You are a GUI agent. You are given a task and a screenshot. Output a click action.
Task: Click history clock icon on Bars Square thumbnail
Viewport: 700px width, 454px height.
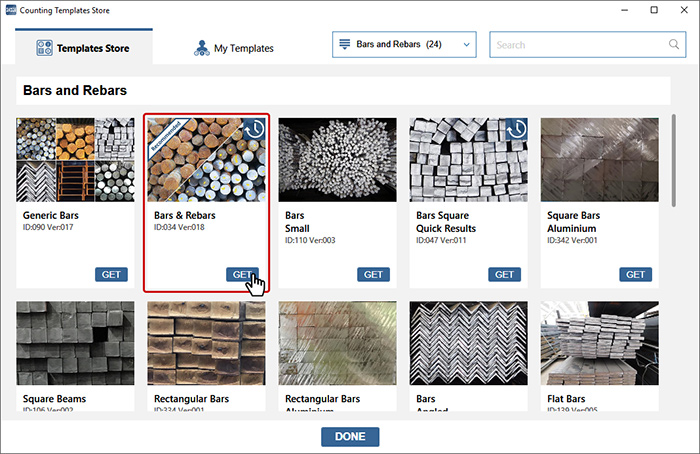click(516, 129)
